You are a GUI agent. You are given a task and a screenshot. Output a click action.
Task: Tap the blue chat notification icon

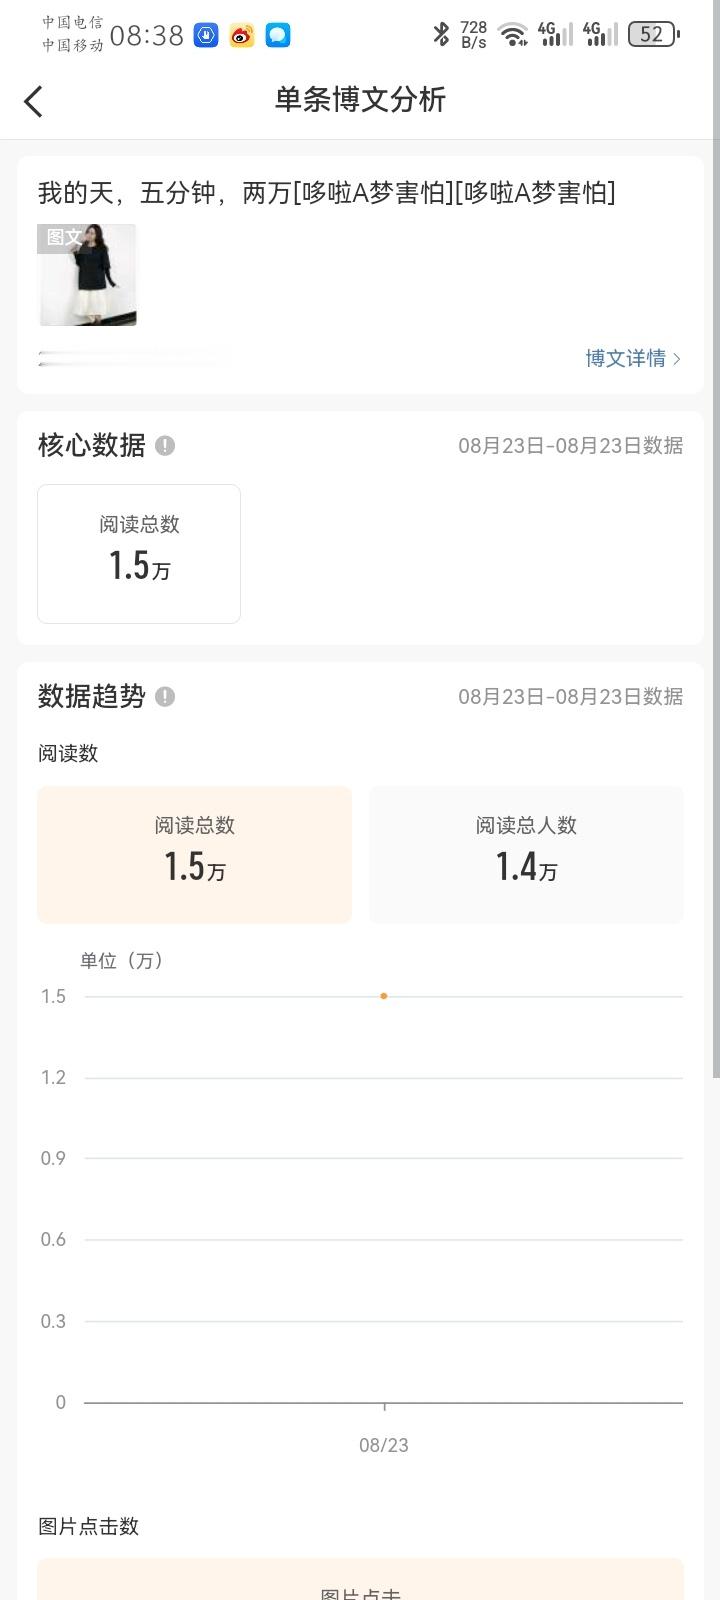tap(278, 35)
